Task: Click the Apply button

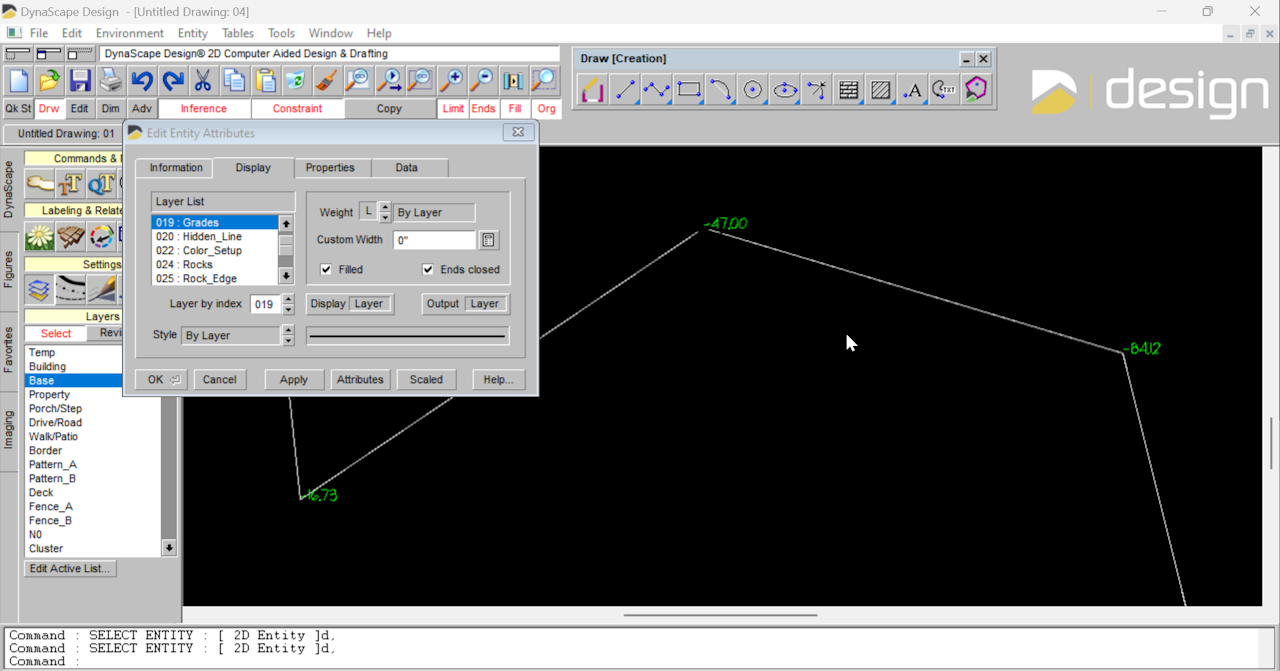Action: [293, 380]
